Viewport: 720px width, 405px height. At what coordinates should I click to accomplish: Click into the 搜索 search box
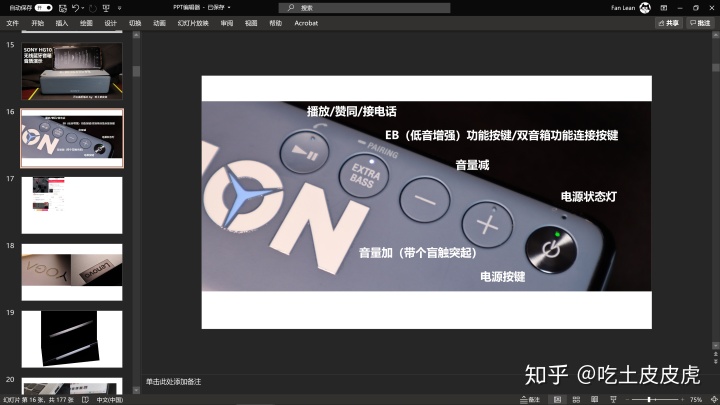pyautogui.click(x=364, y=8)
